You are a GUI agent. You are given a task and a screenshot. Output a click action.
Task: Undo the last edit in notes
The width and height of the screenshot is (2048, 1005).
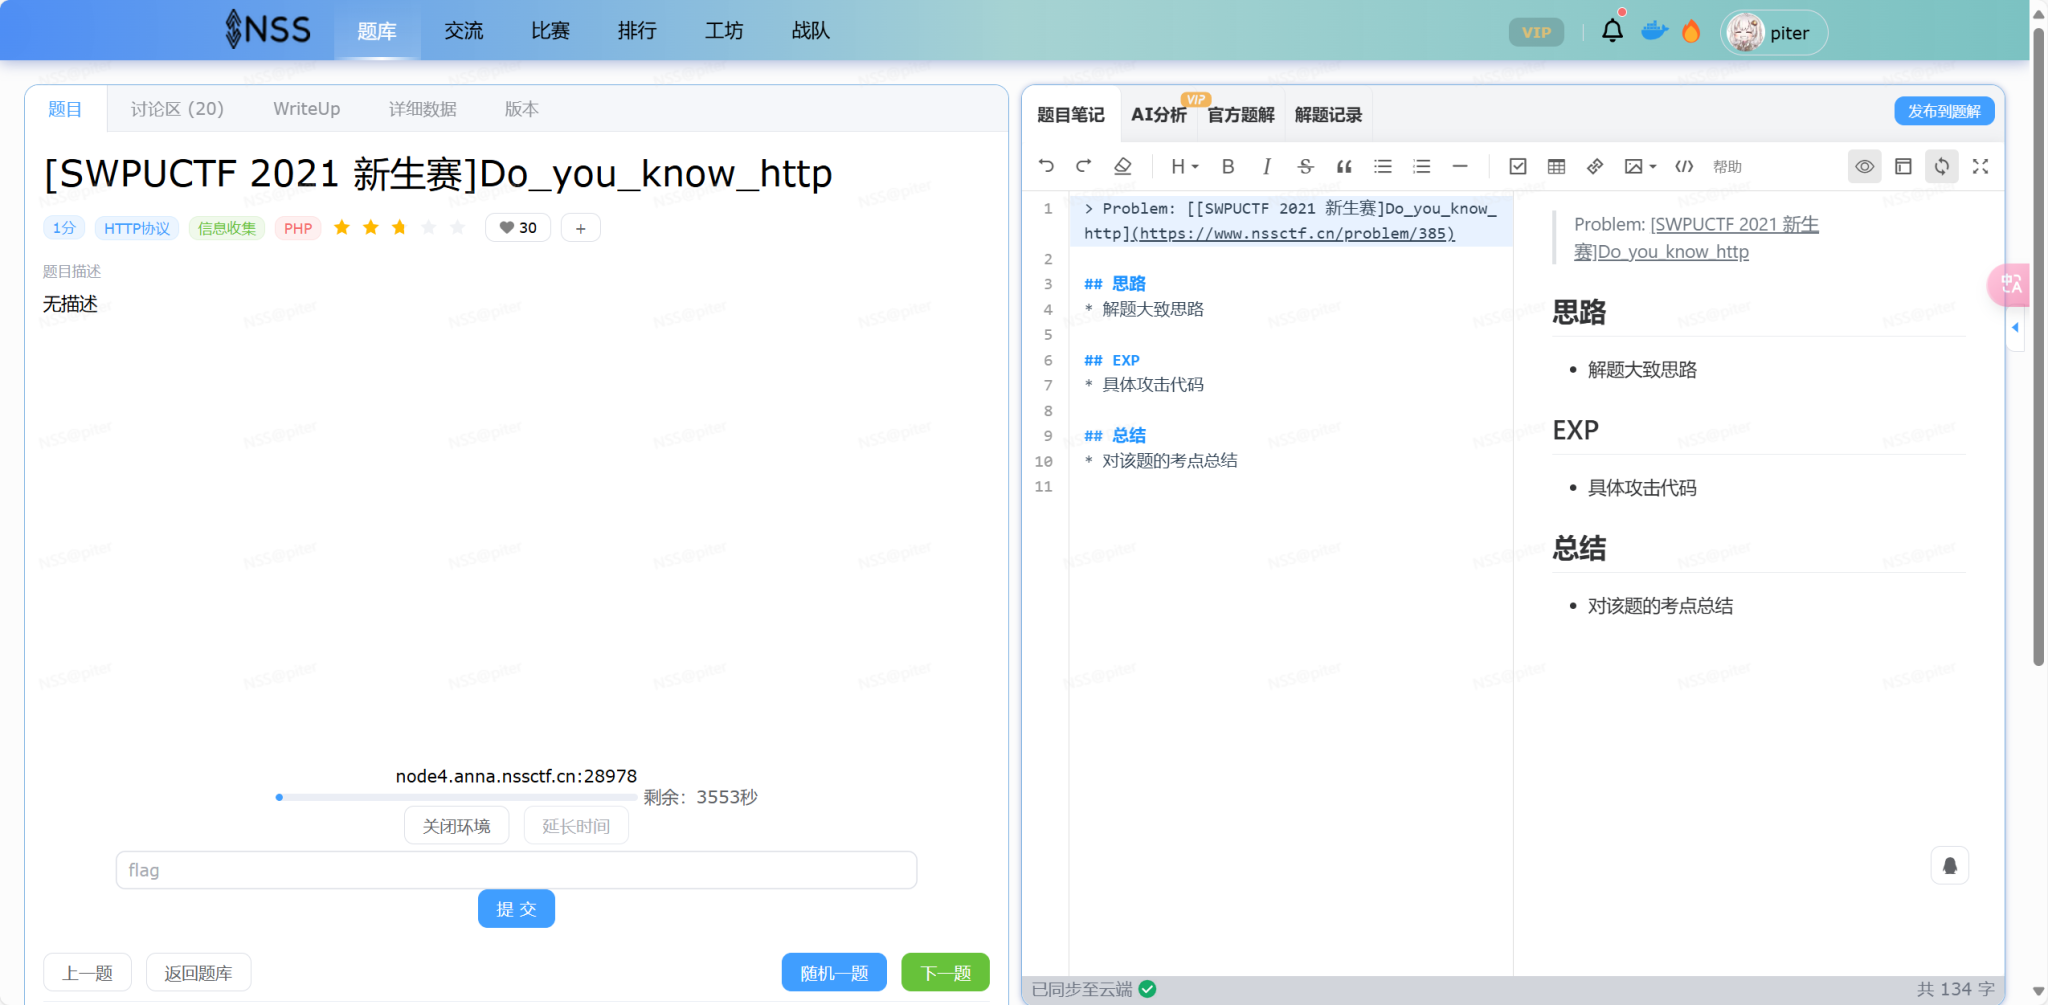(1046, 166)
